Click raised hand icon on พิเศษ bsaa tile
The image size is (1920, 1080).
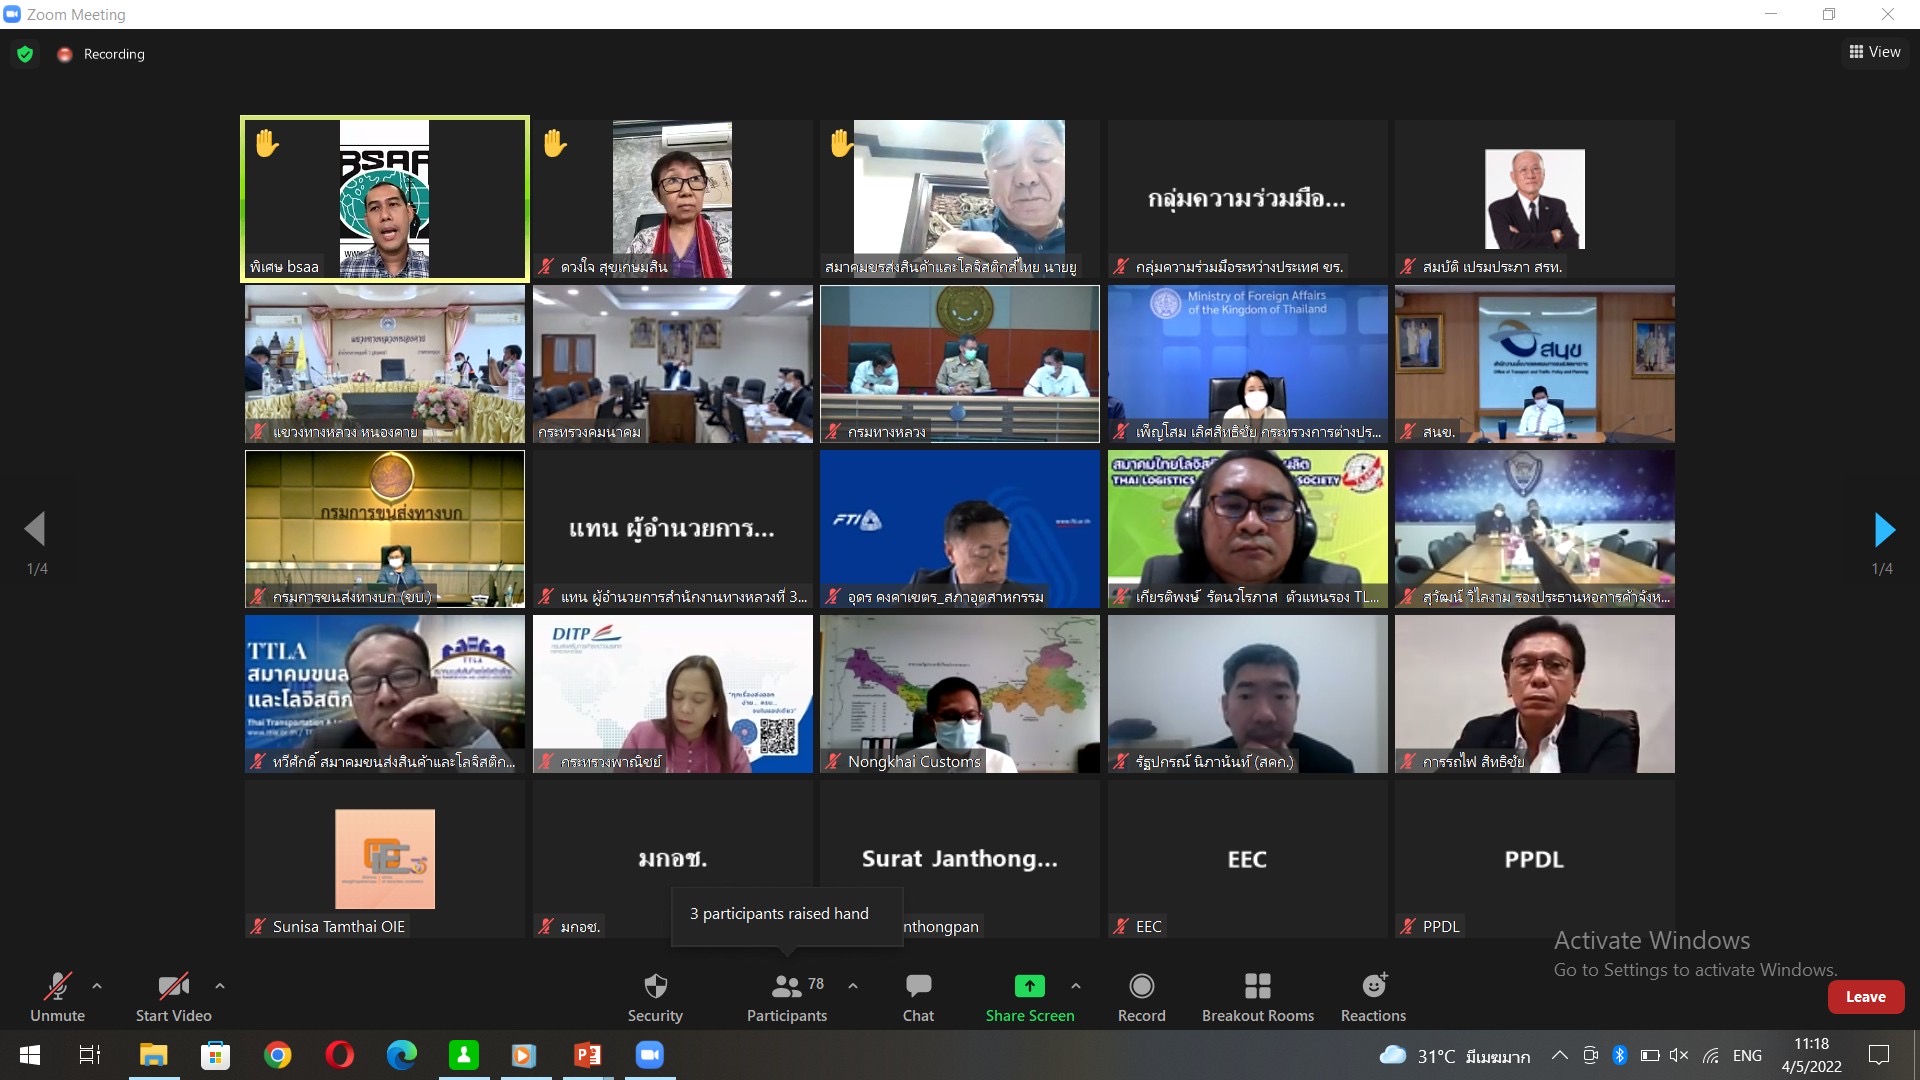[x=266, y=144]
